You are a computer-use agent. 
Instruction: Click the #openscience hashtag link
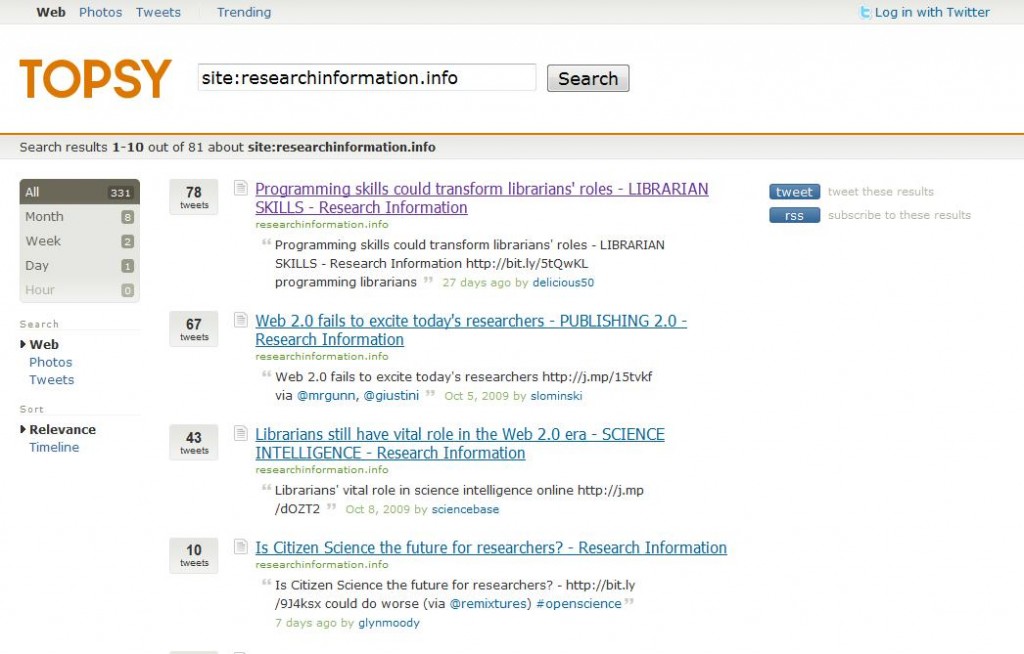(579, 604)
